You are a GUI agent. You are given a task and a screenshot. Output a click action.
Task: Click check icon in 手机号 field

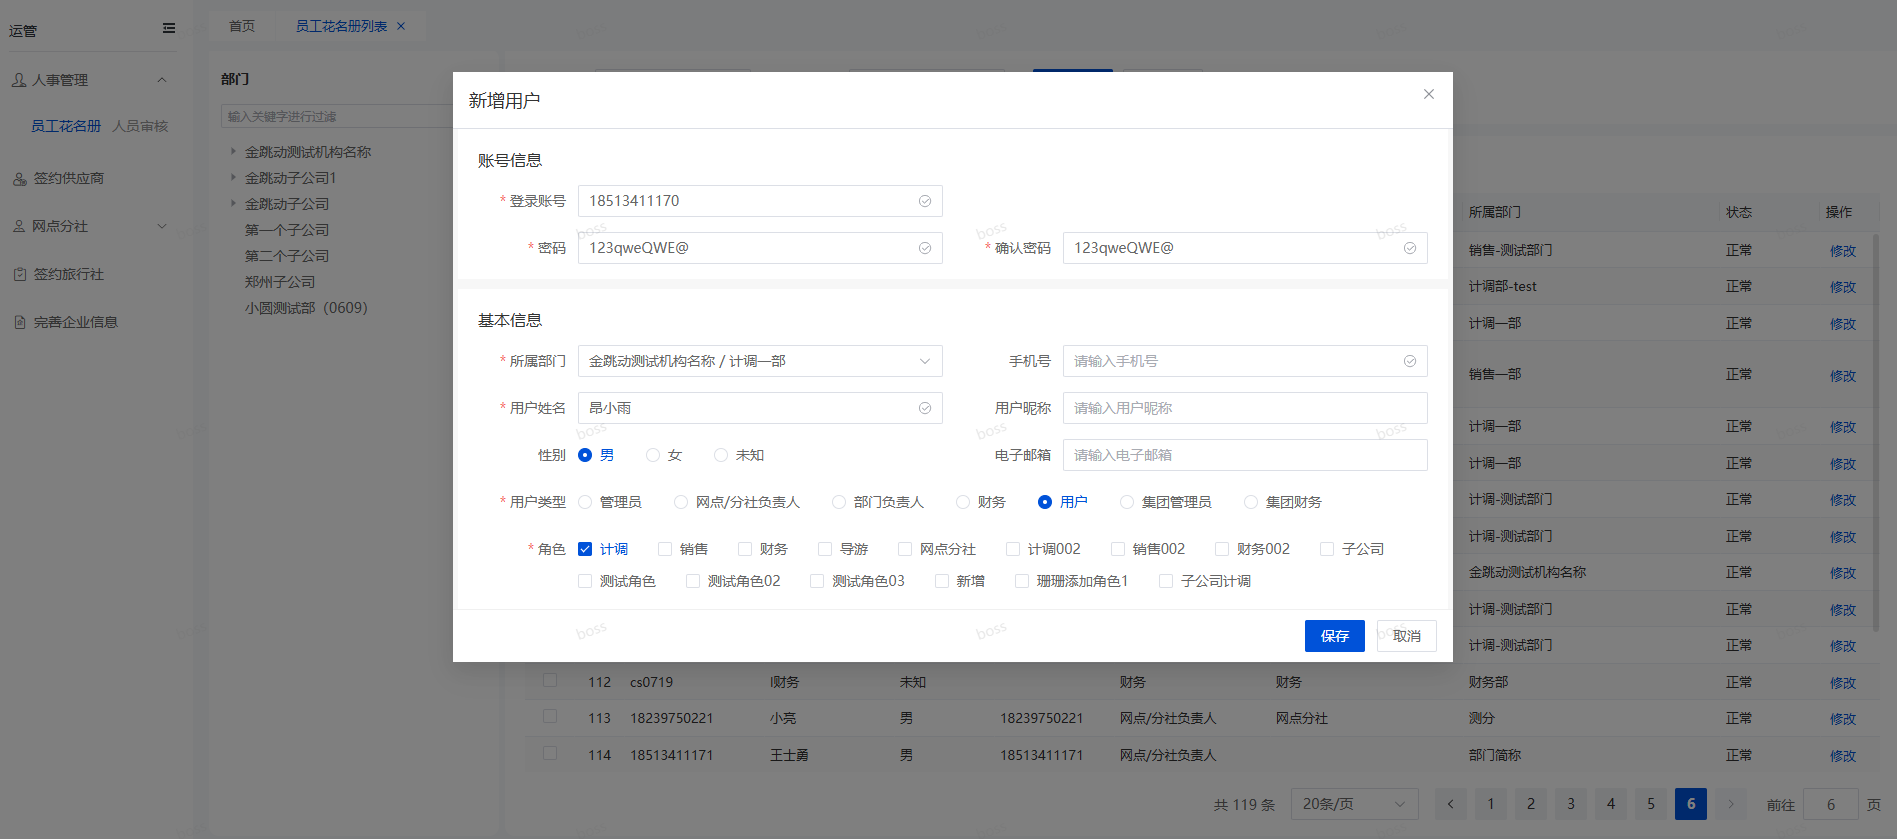coord(1409,361)
